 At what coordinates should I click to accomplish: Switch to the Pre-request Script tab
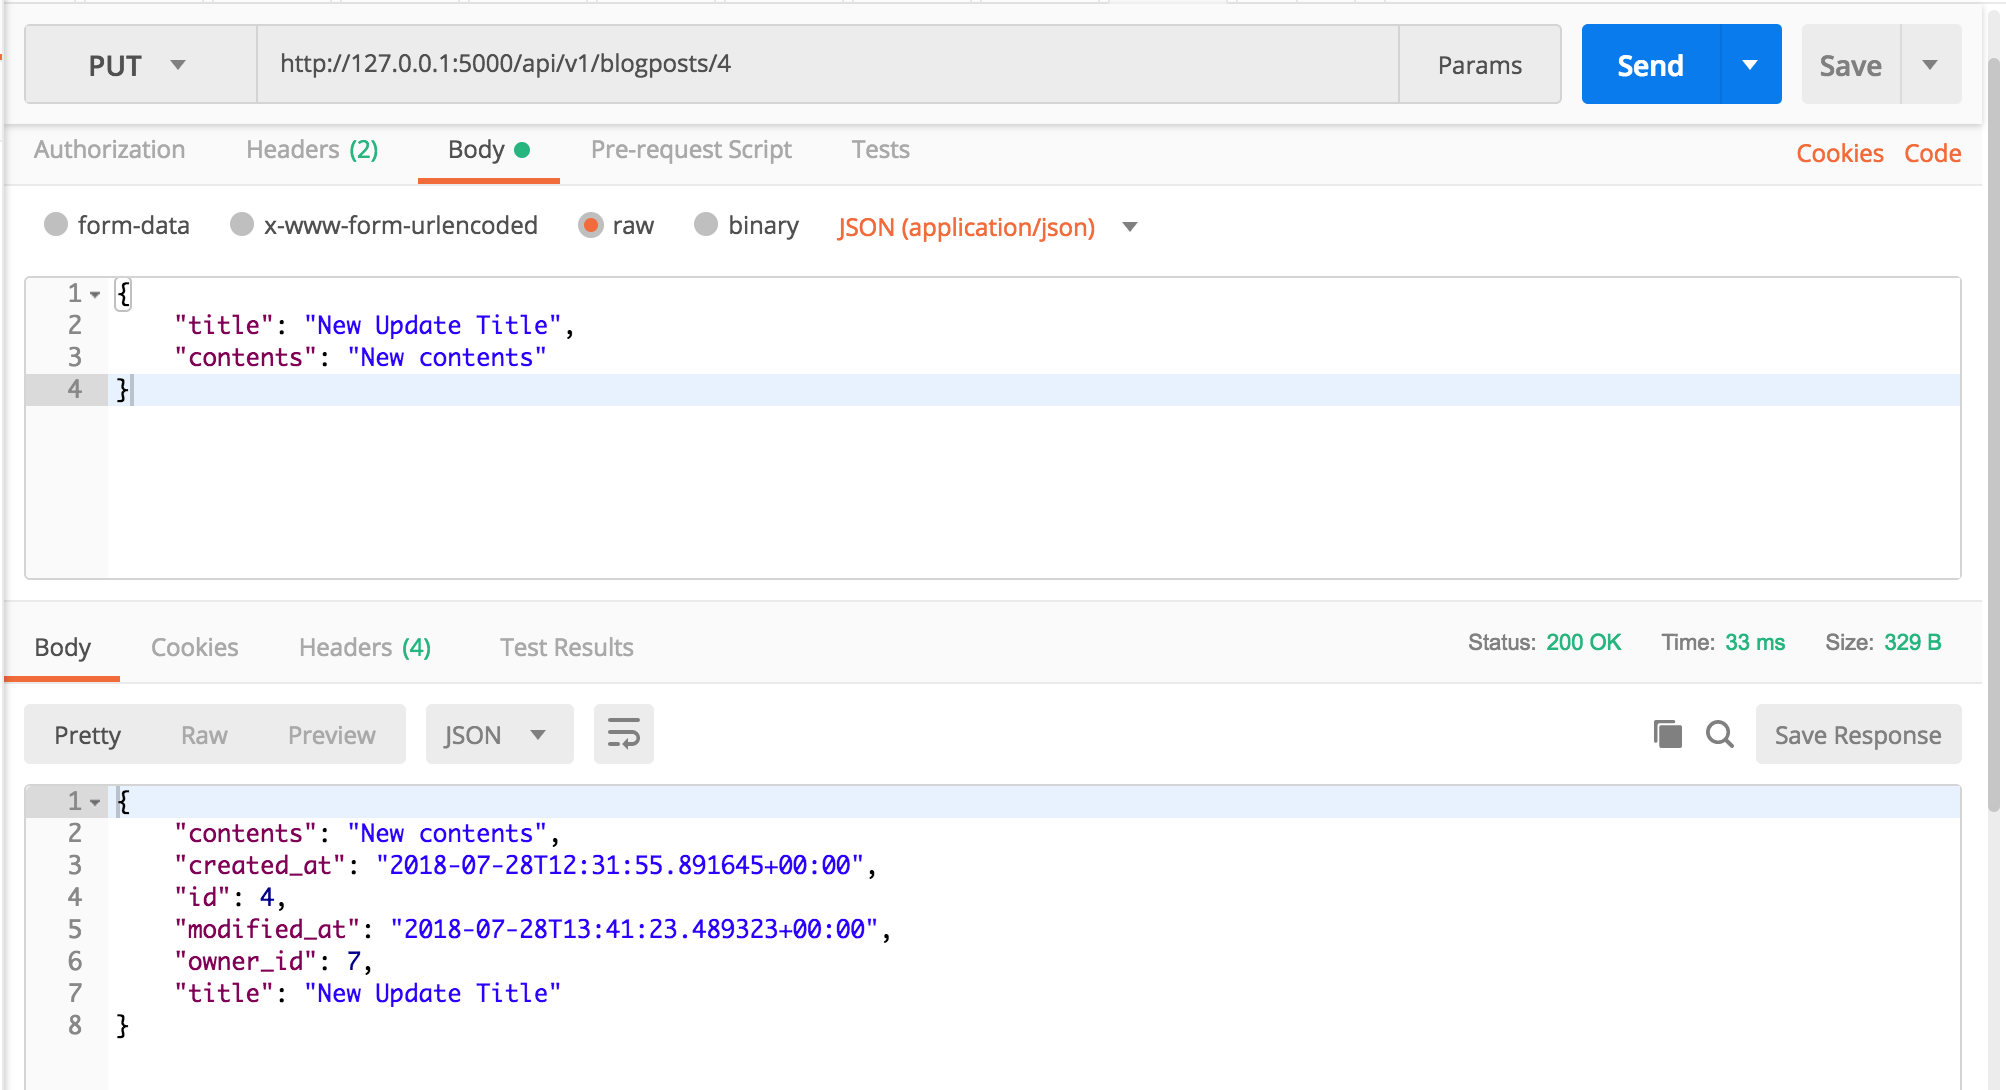[691, 150]
